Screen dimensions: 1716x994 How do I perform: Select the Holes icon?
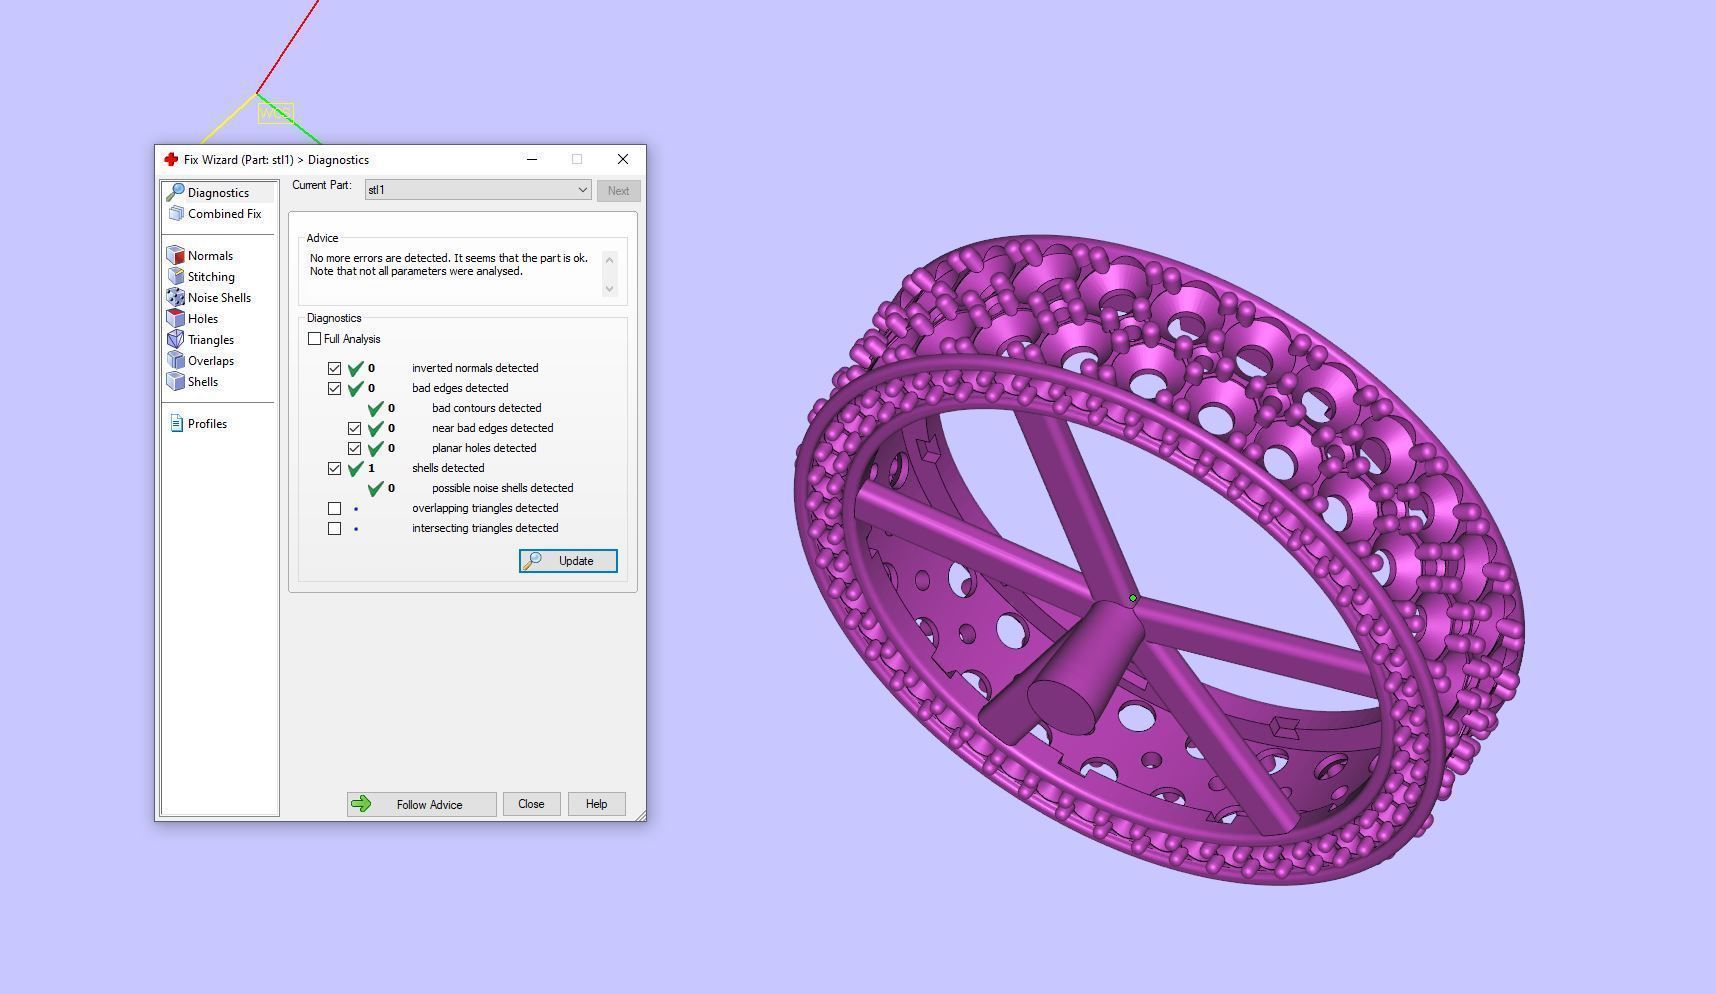point(176,318)
